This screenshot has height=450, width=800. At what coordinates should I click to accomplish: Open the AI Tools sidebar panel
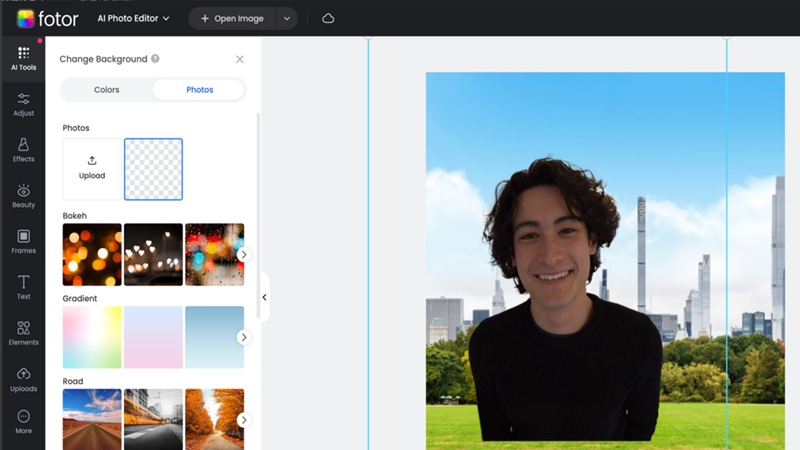tap(22, 59)
